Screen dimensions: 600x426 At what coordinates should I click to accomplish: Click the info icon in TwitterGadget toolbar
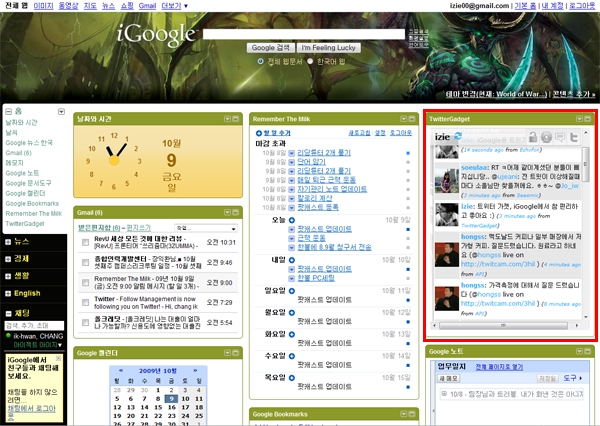coord(547,137)
